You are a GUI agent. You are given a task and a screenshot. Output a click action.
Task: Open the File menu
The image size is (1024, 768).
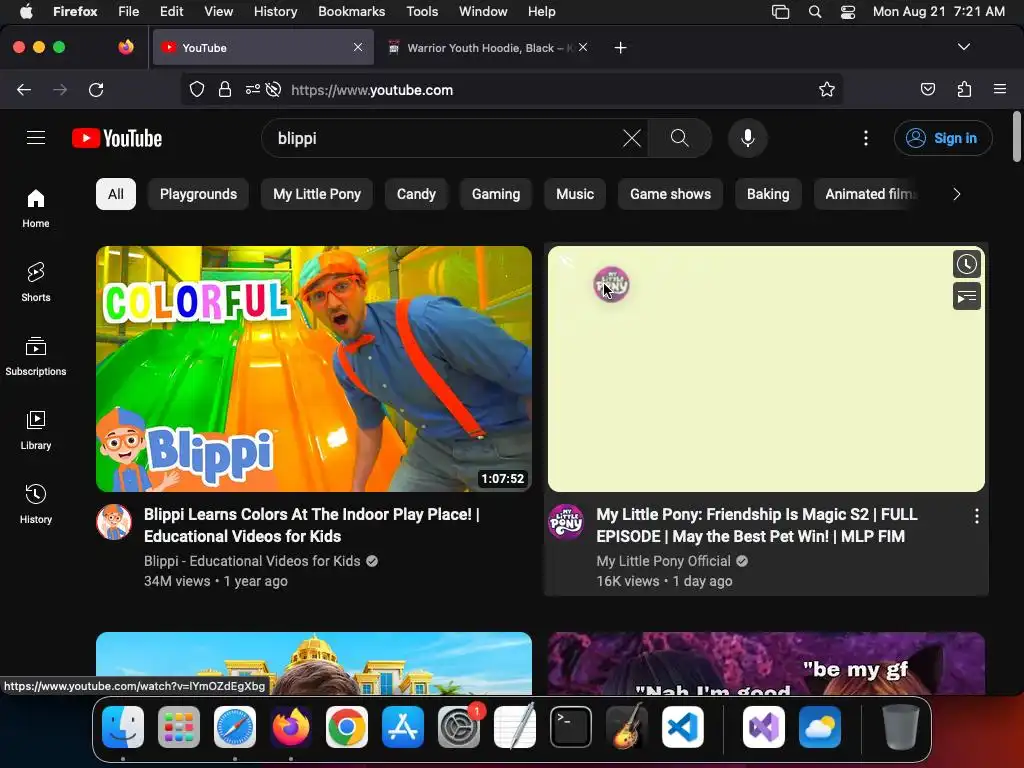tap(128, 11)
